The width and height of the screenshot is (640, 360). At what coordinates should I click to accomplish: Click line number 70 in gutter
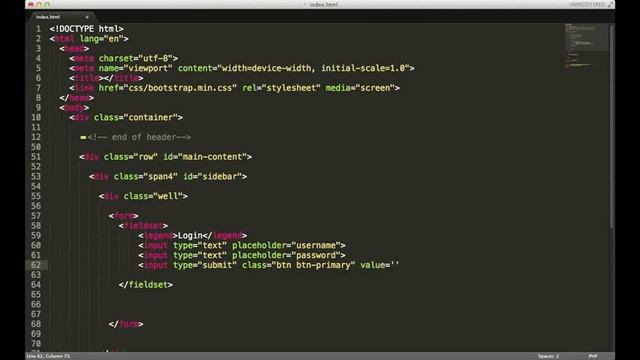[36, 344]
